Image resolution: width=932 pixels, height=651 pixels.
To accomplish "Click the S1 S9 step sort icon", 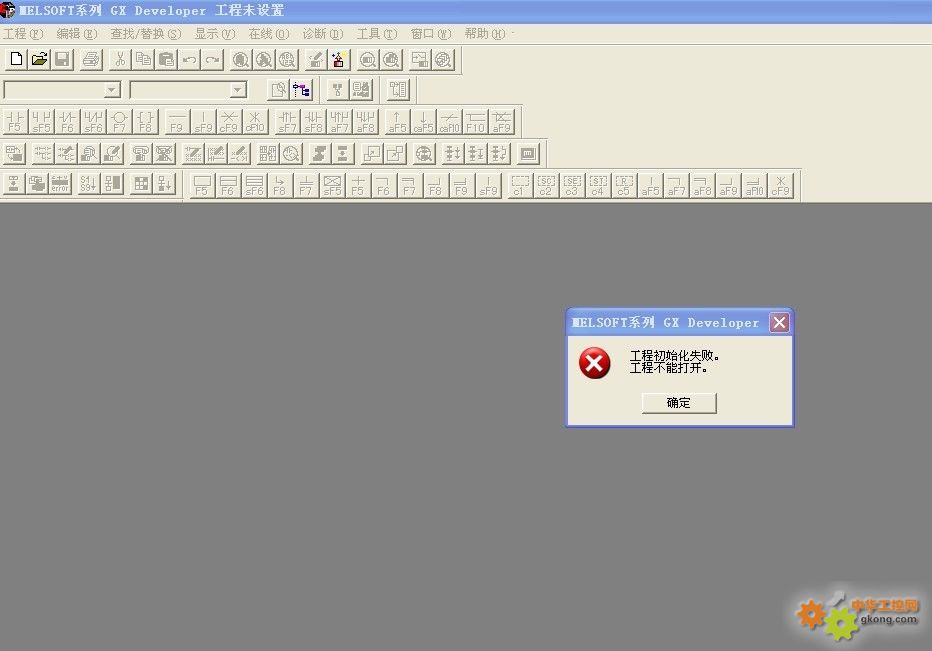I will [x=89, y=184].
